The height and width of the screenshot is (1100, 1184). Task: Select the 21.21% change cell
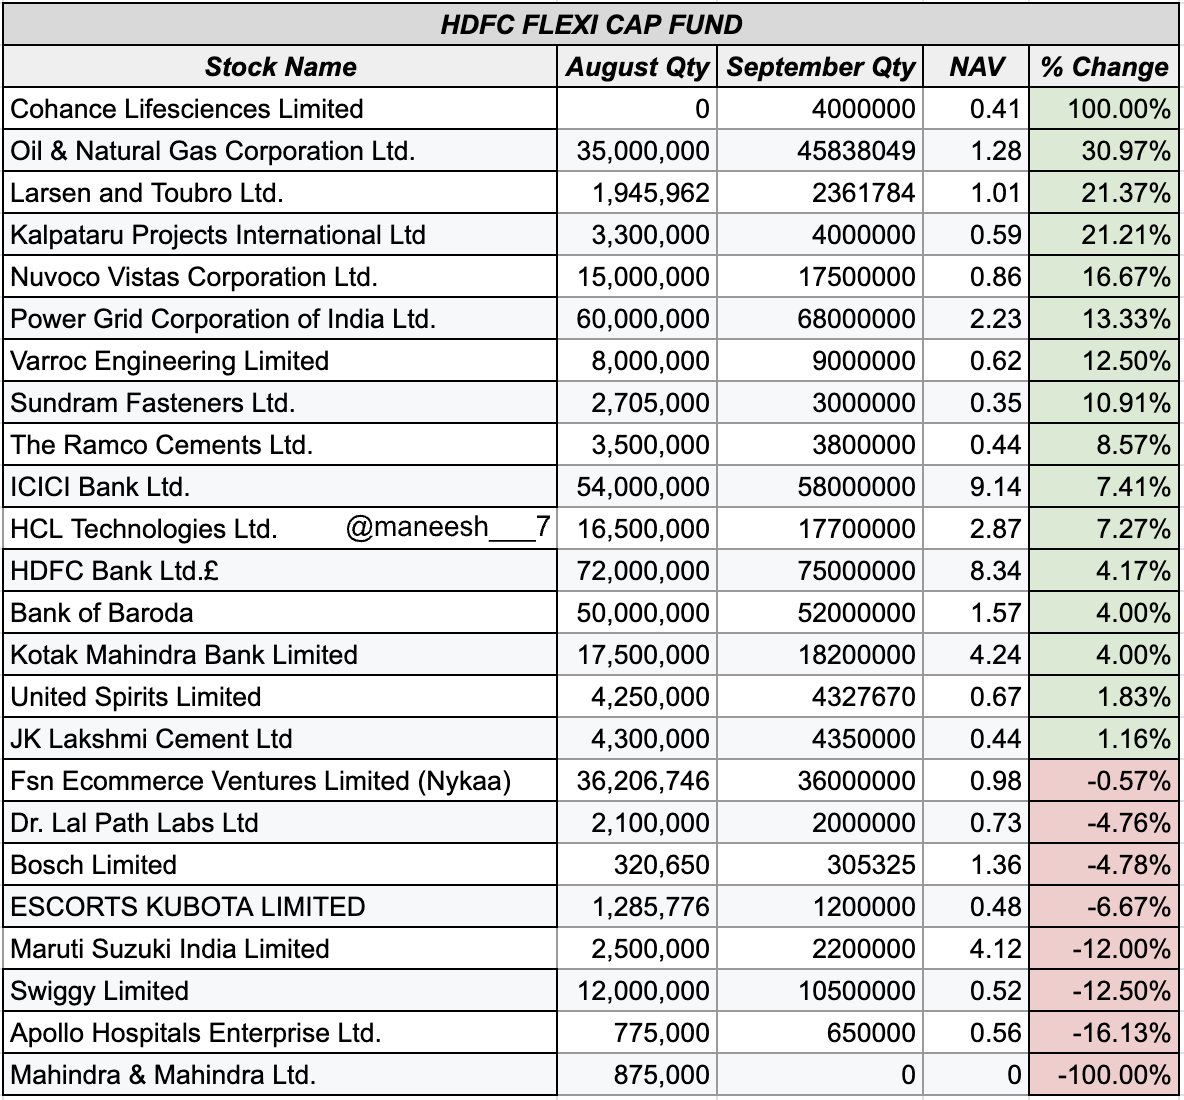tap(1104, 235)
